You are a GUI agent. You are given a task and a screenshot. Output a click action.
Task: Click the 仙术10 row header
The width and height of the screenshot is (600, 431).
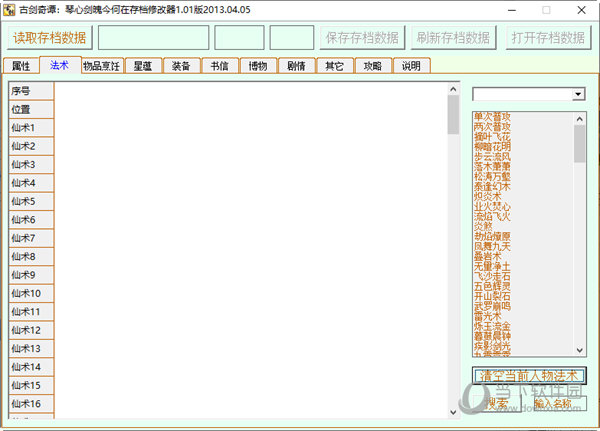coord(31,293)
